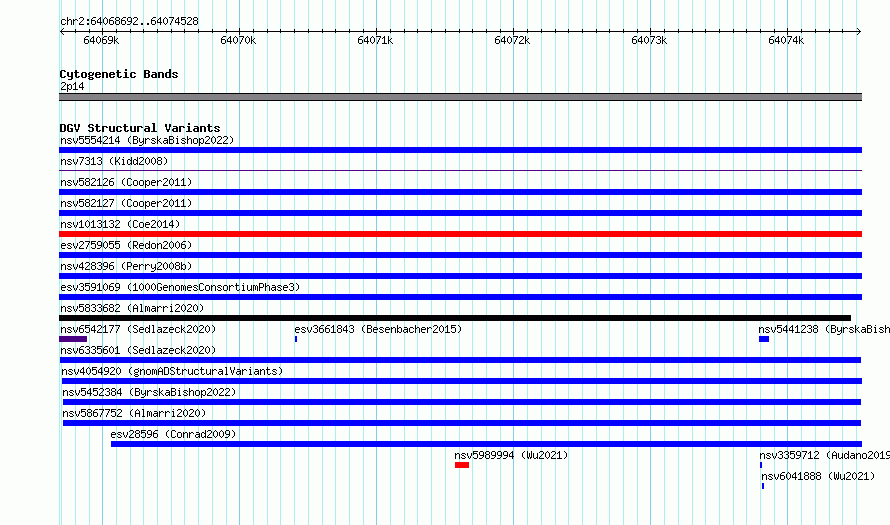Click the esv28596 (Conrad2009) blue bar
Viewport: 890px width, 525px height.
[486, 444]
